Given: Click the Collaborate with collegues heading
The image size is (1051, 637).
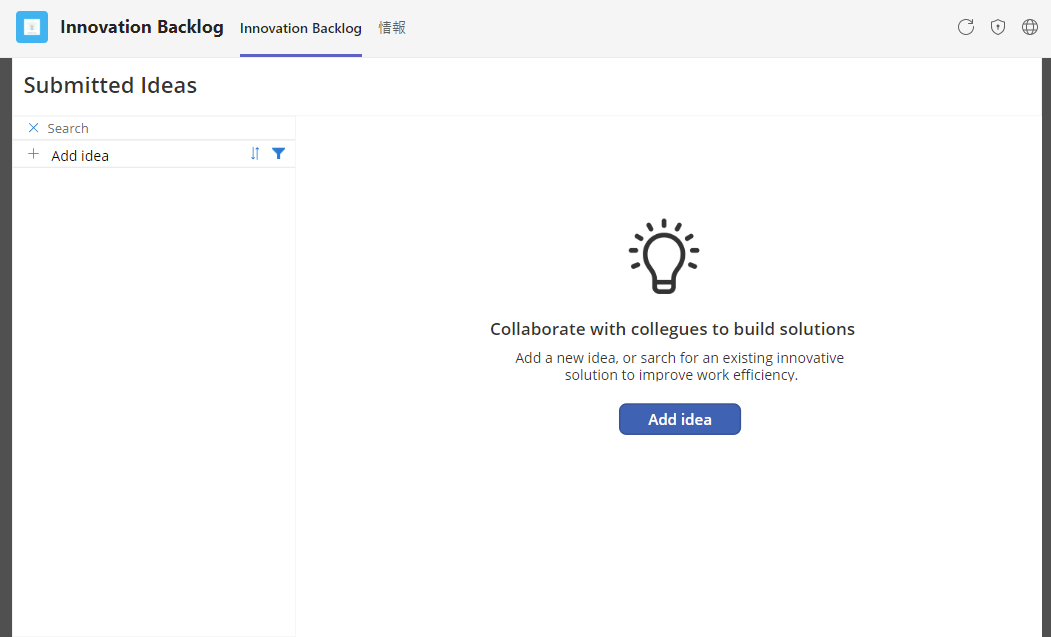Looking at the screenshot, I should 672,329.
